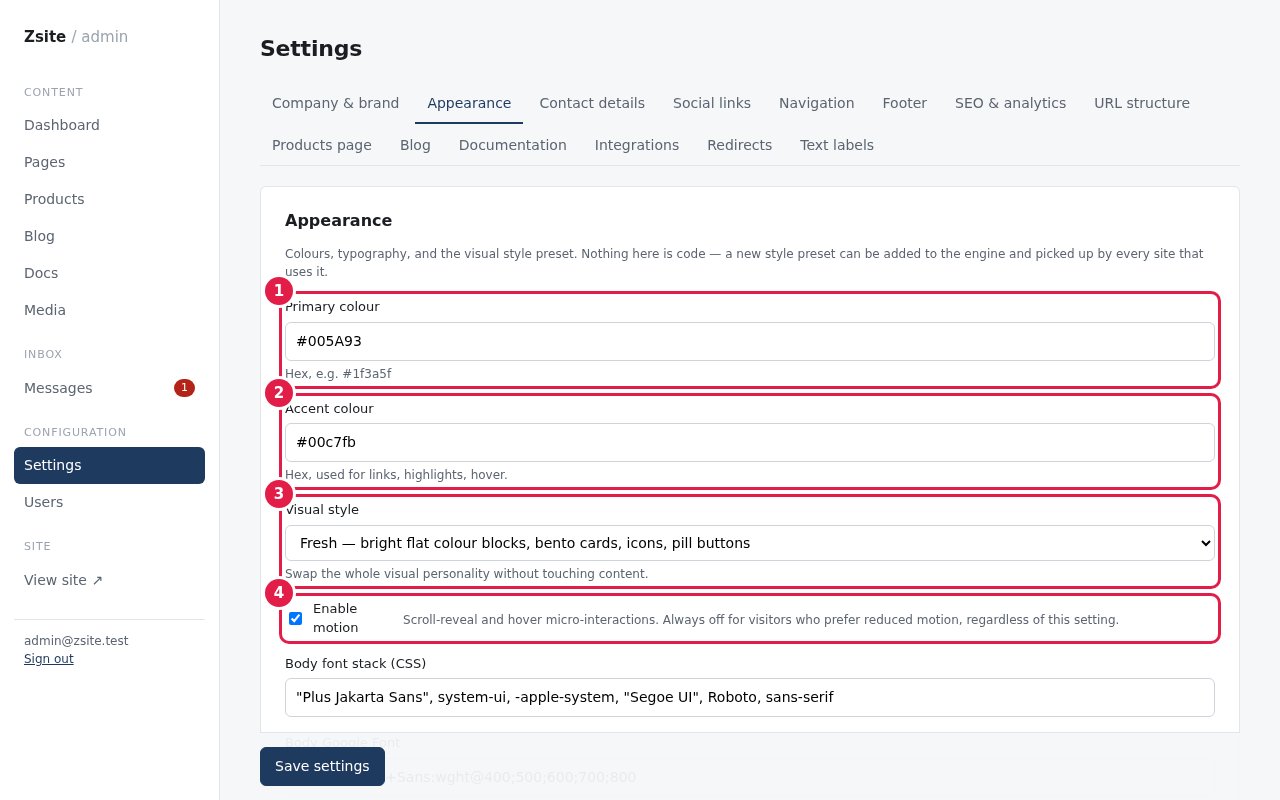Viewport: 1280px width, 800px height.
Task: Select the Text labels tab
Action: pos(837,145)
